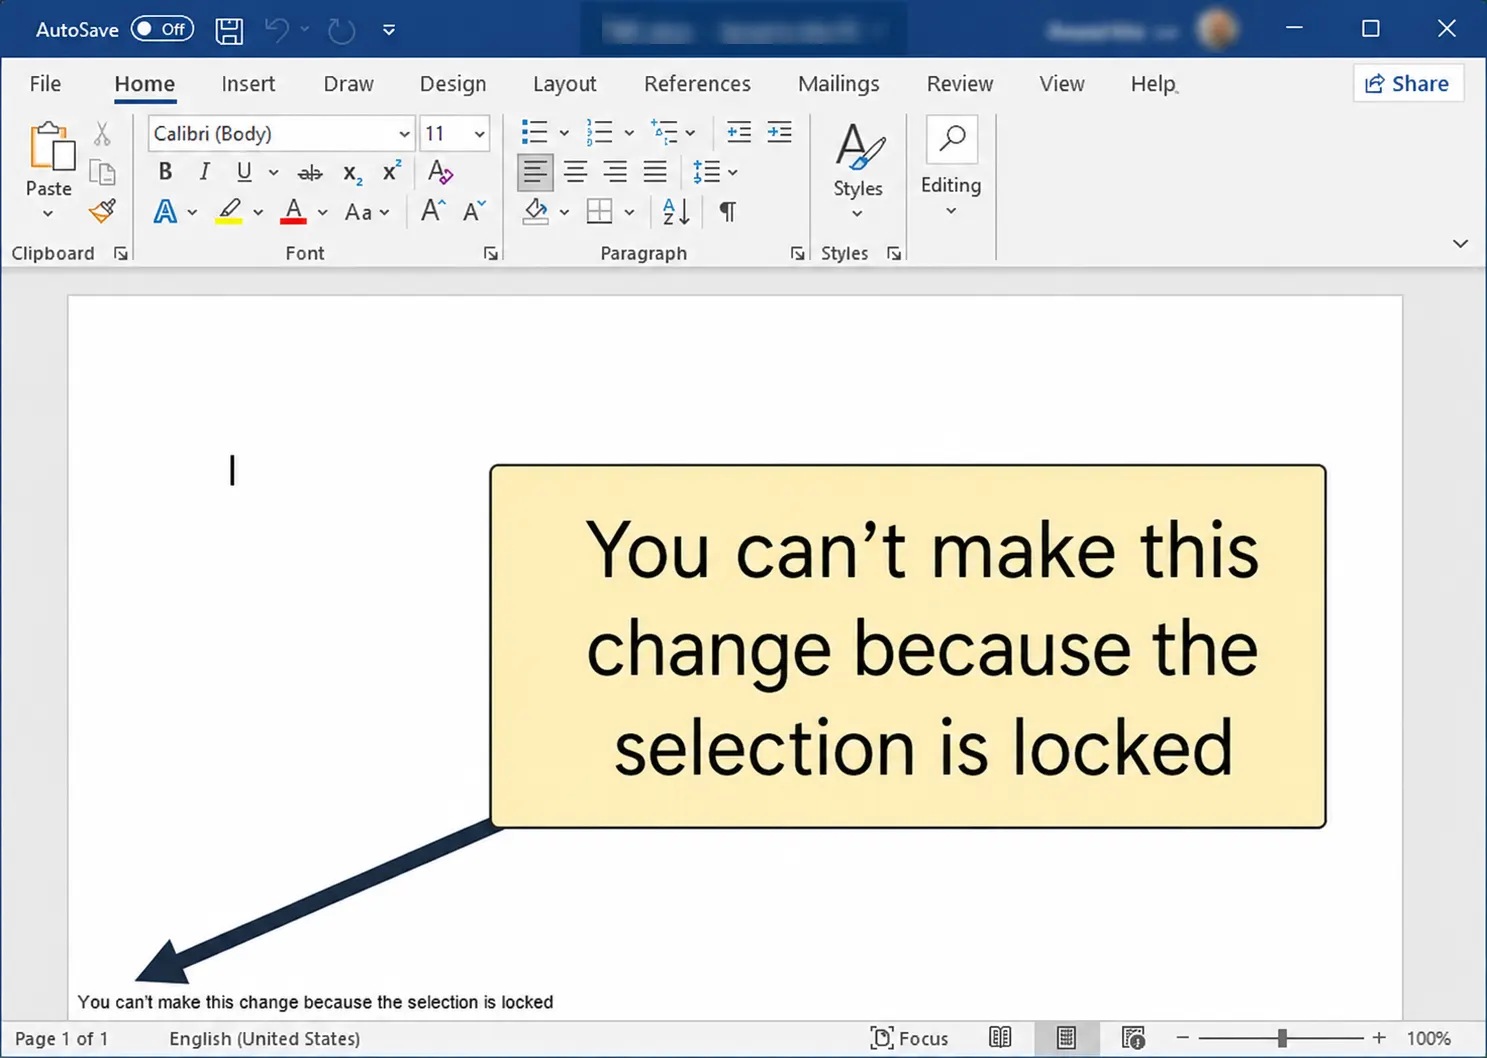
Task: Click the Copy icon
Action: pyautogui.click(x=102, y=172)
